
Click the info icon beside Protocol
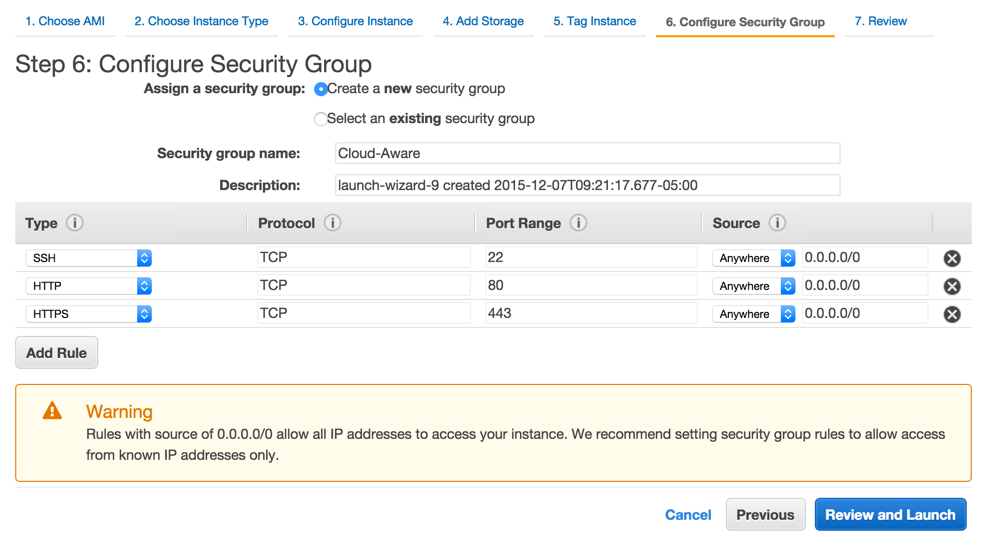pyautogui.click(x=332, y=223)
